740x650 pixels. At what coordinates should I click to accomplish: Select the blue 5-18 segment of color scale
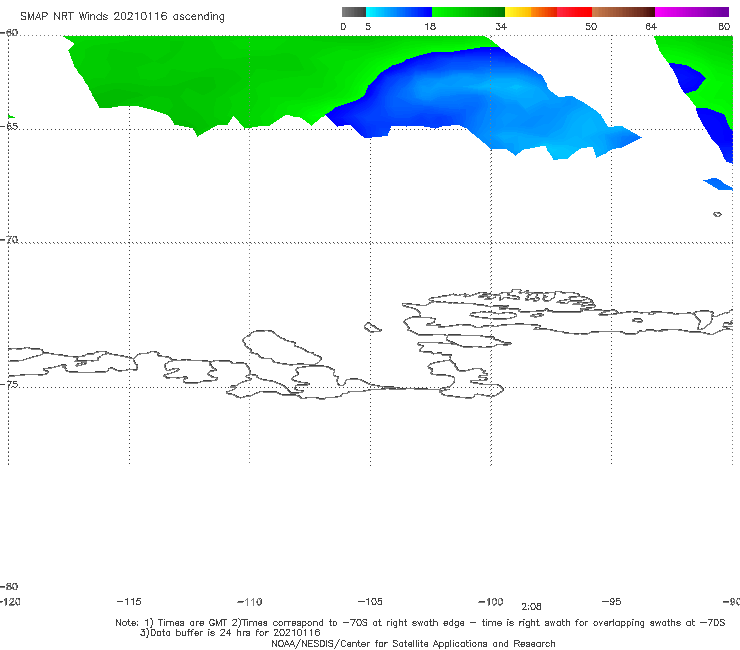[x=398, y=12]
